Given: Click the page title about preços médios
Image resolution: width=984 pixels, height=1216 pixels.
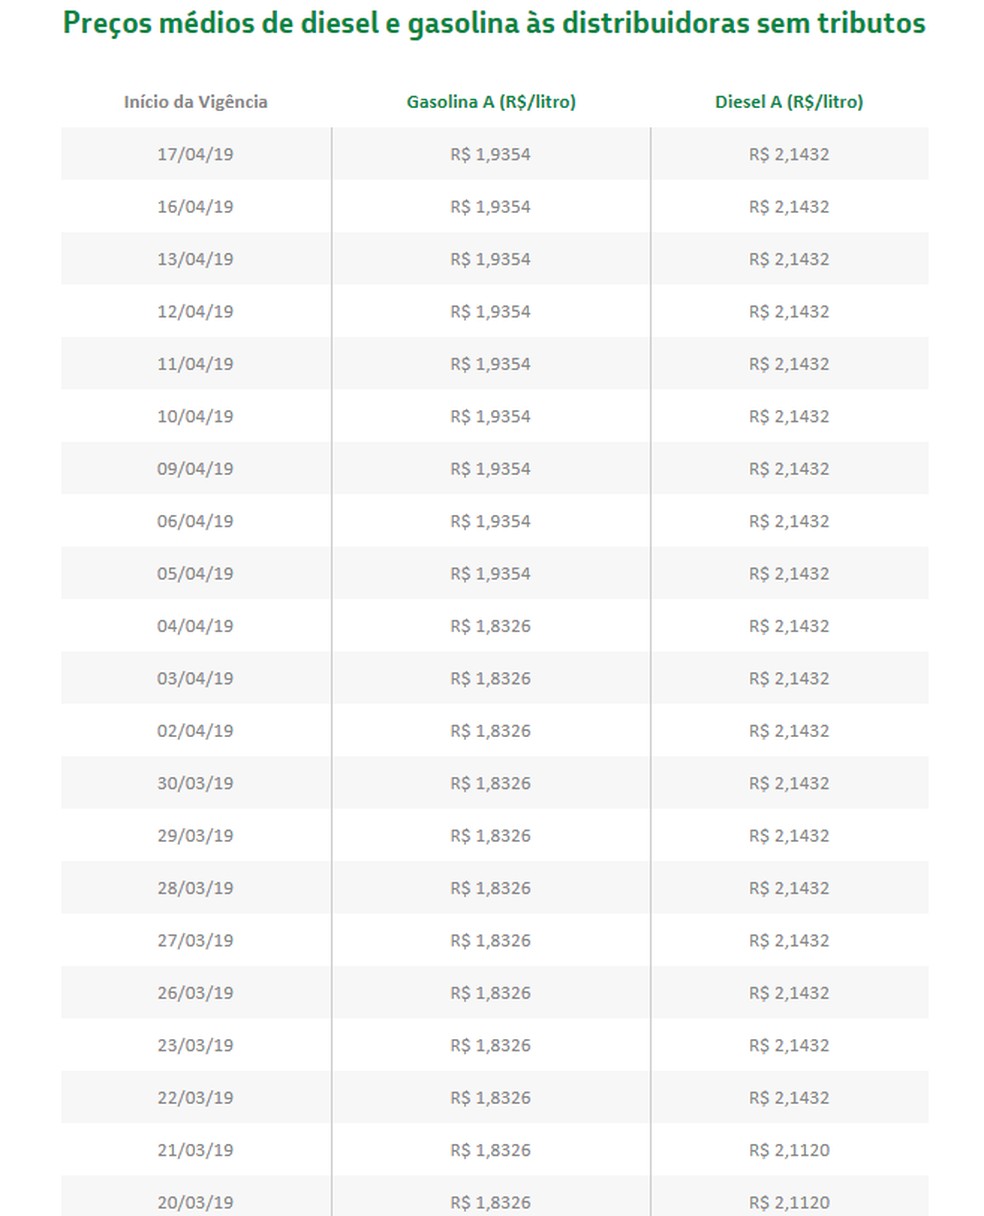Looking at the screenshot, I should tap(494, 24).
